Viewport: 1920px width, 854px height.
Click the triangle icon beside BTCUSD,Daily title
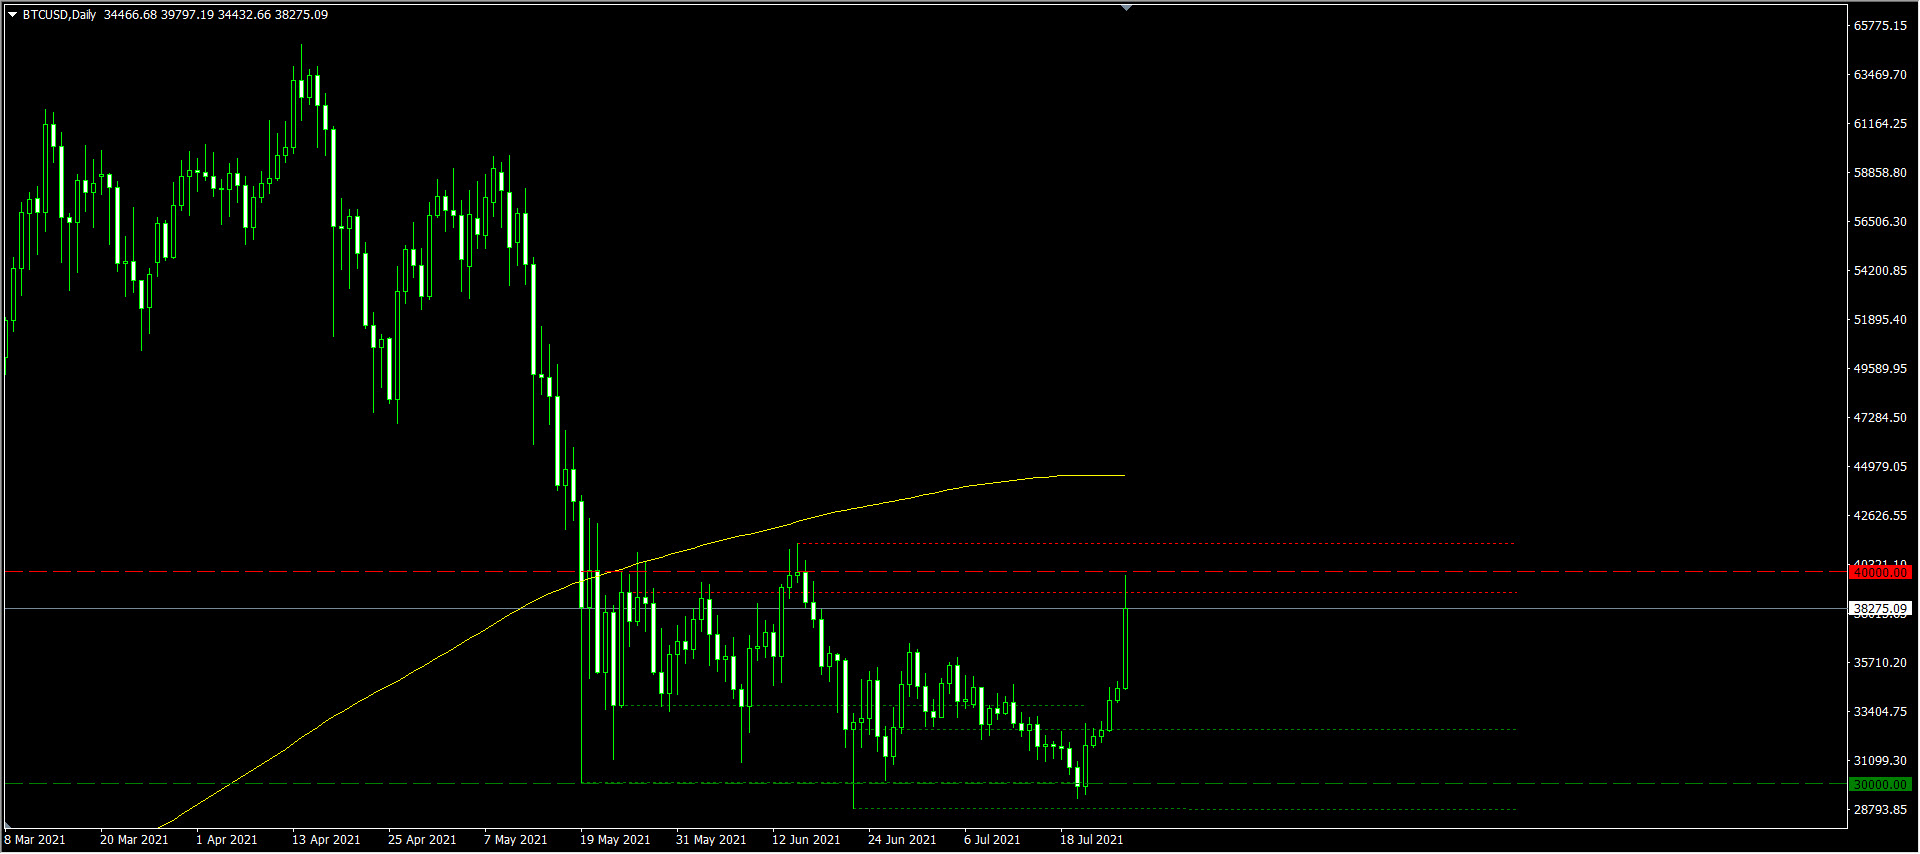tap(13, 14)
